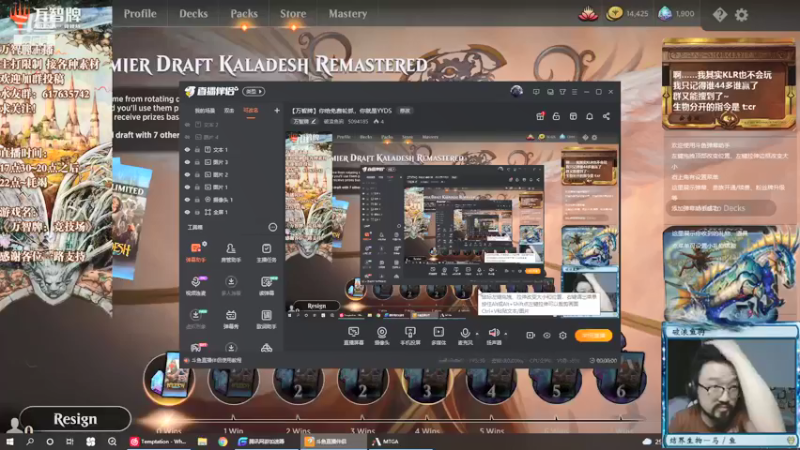Add mobile screen-cast source
This screenshot has width=800, height=450.
pyautogui.click(x=410, y=336)
